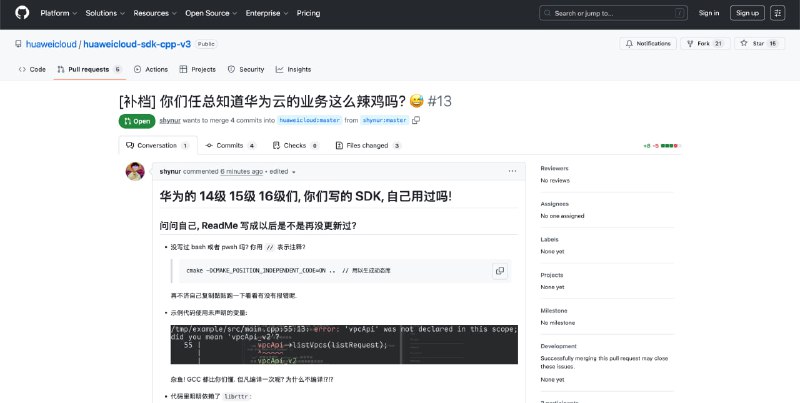Click the 'No reviews' text
The width and height of the screenshot is (800, 403).
555,181
